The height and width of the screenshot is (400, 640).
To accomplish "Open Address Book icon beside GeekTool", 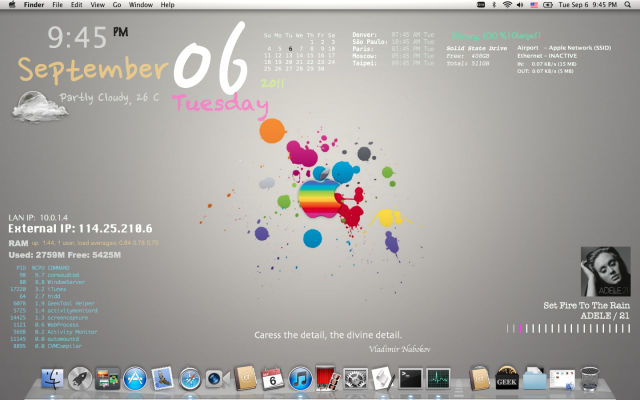I will click(x=480, y=378).
